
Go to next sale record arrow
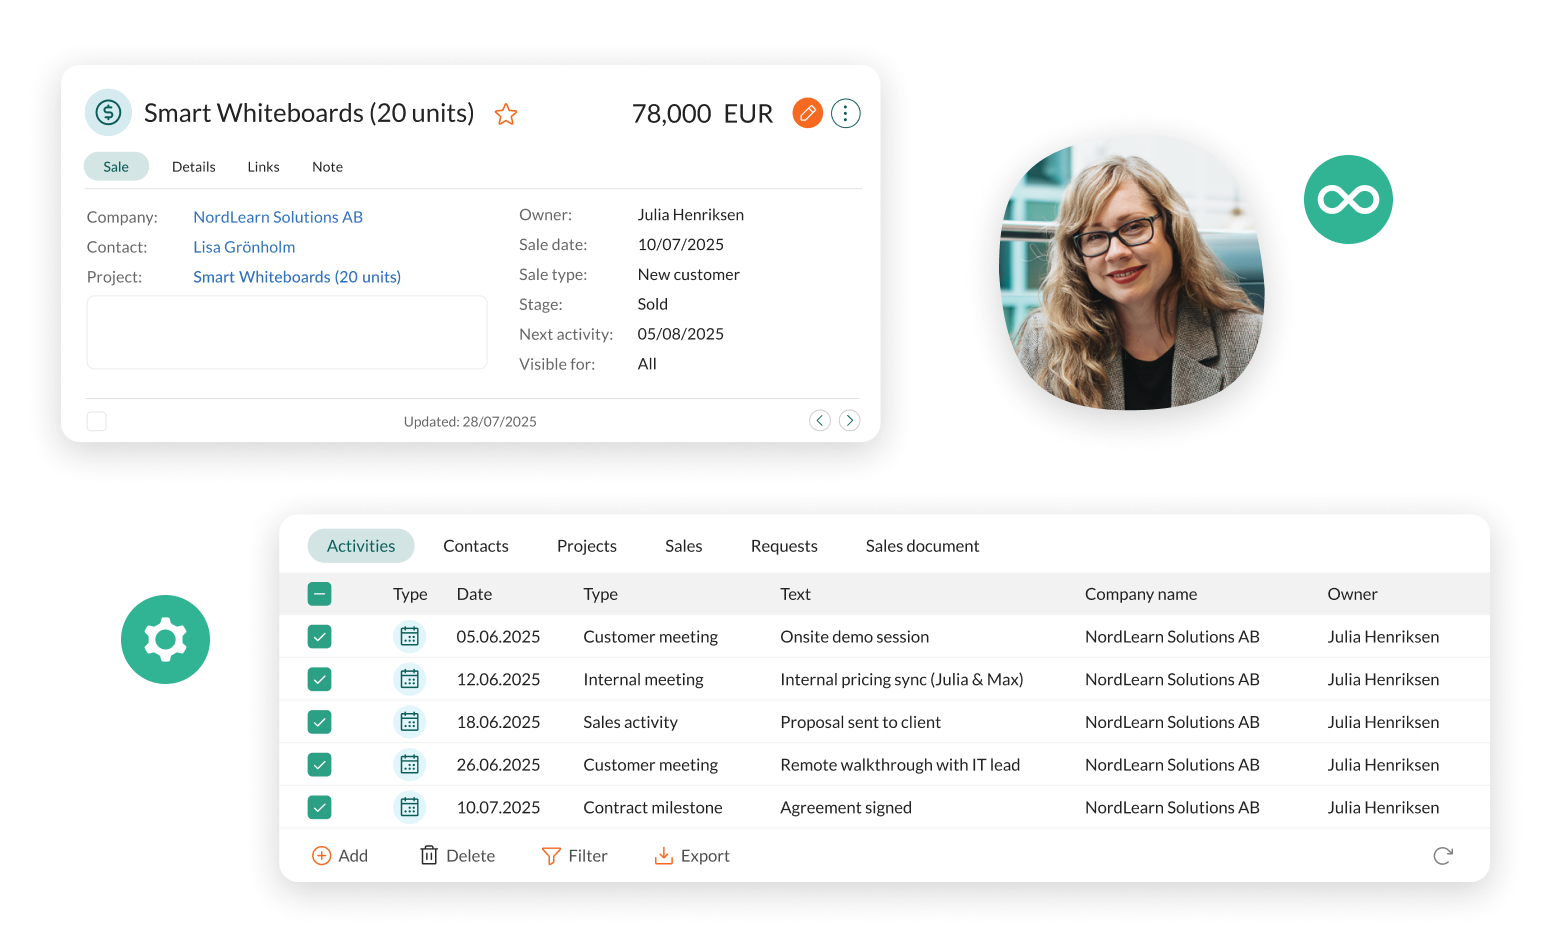[x=849, y=420]
